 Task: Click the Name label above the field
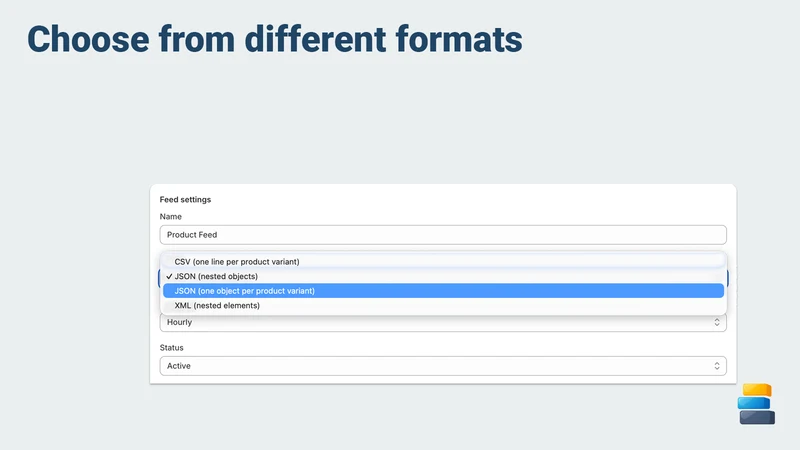170,216
